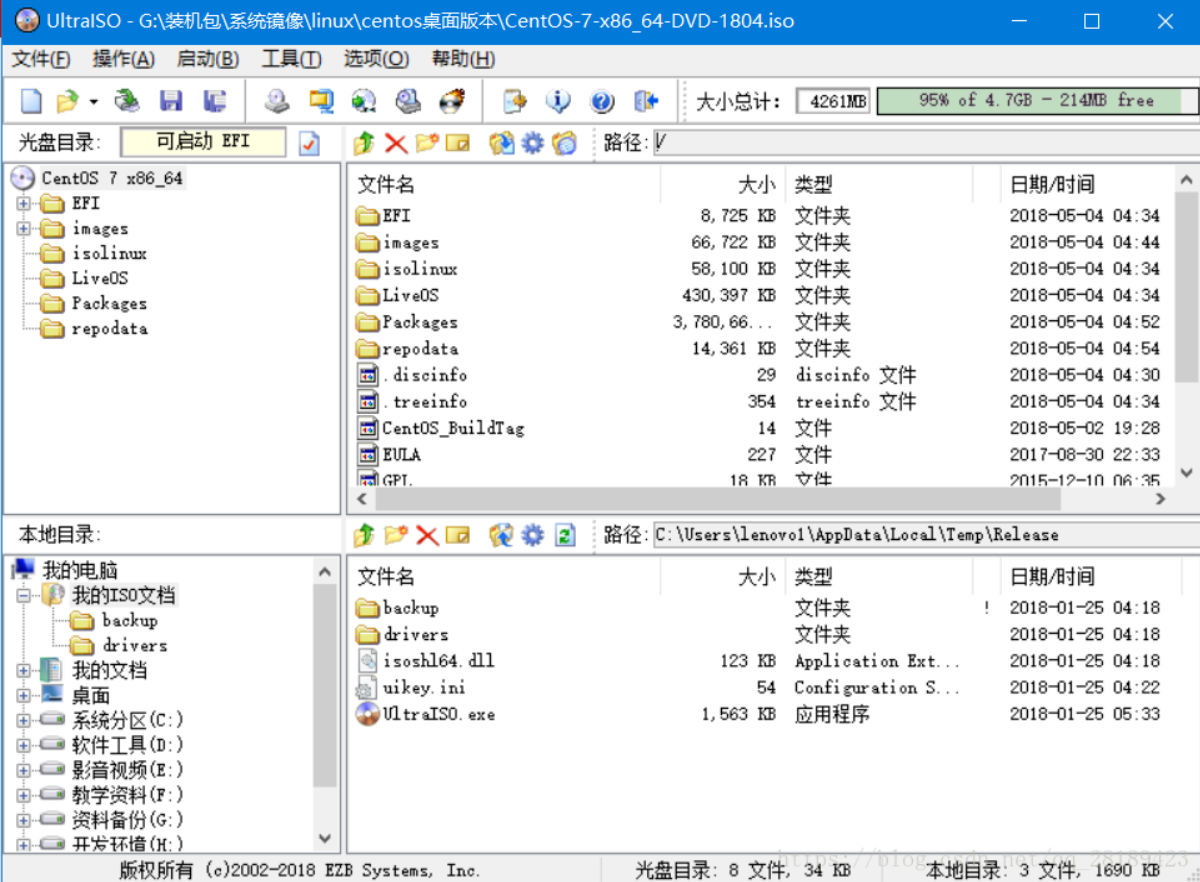1200x882 pixels.
Task: Open Help with the question mark icon
Action: [602, 101]
